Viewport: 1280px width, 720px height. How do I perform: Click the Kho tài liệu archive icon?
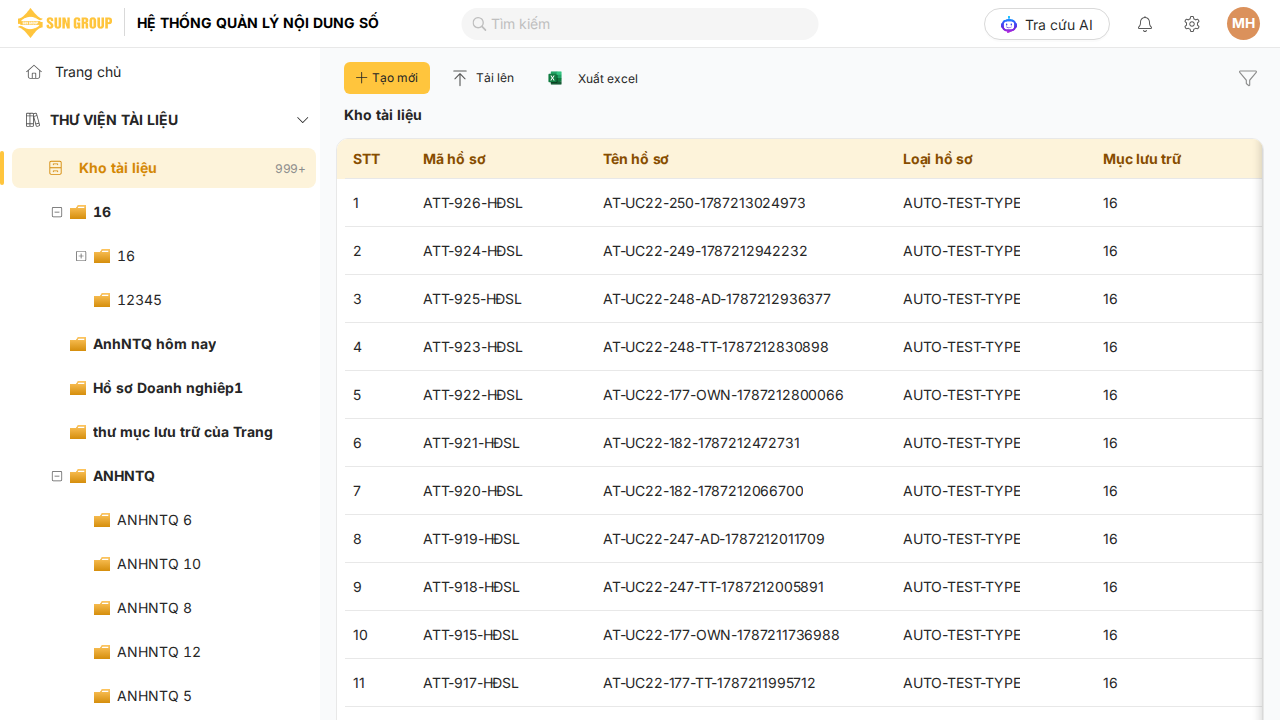pos(56,168)
